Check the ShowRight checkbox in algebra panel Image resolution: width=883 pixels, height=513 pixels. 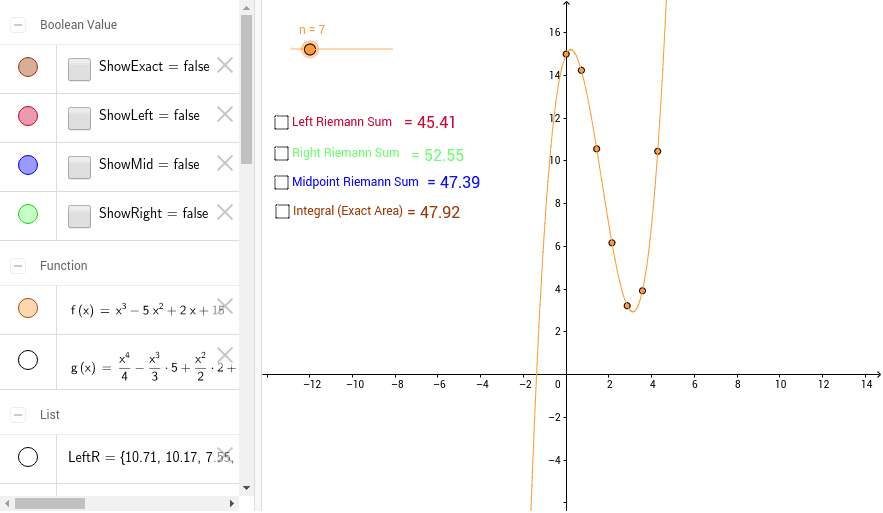tap(79, 216)
